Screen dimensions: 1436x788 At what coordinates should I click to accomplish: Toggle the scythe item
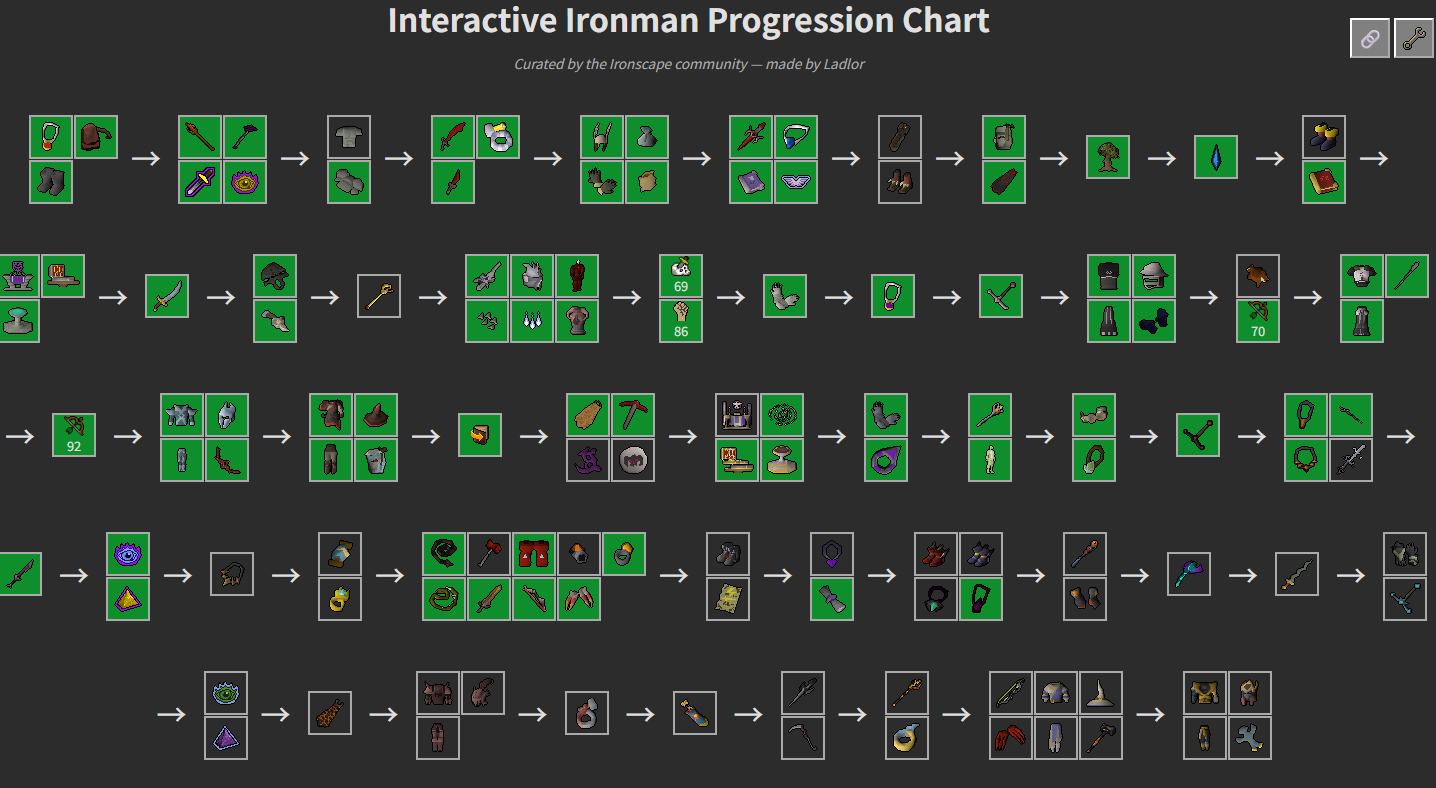point(803,738)
